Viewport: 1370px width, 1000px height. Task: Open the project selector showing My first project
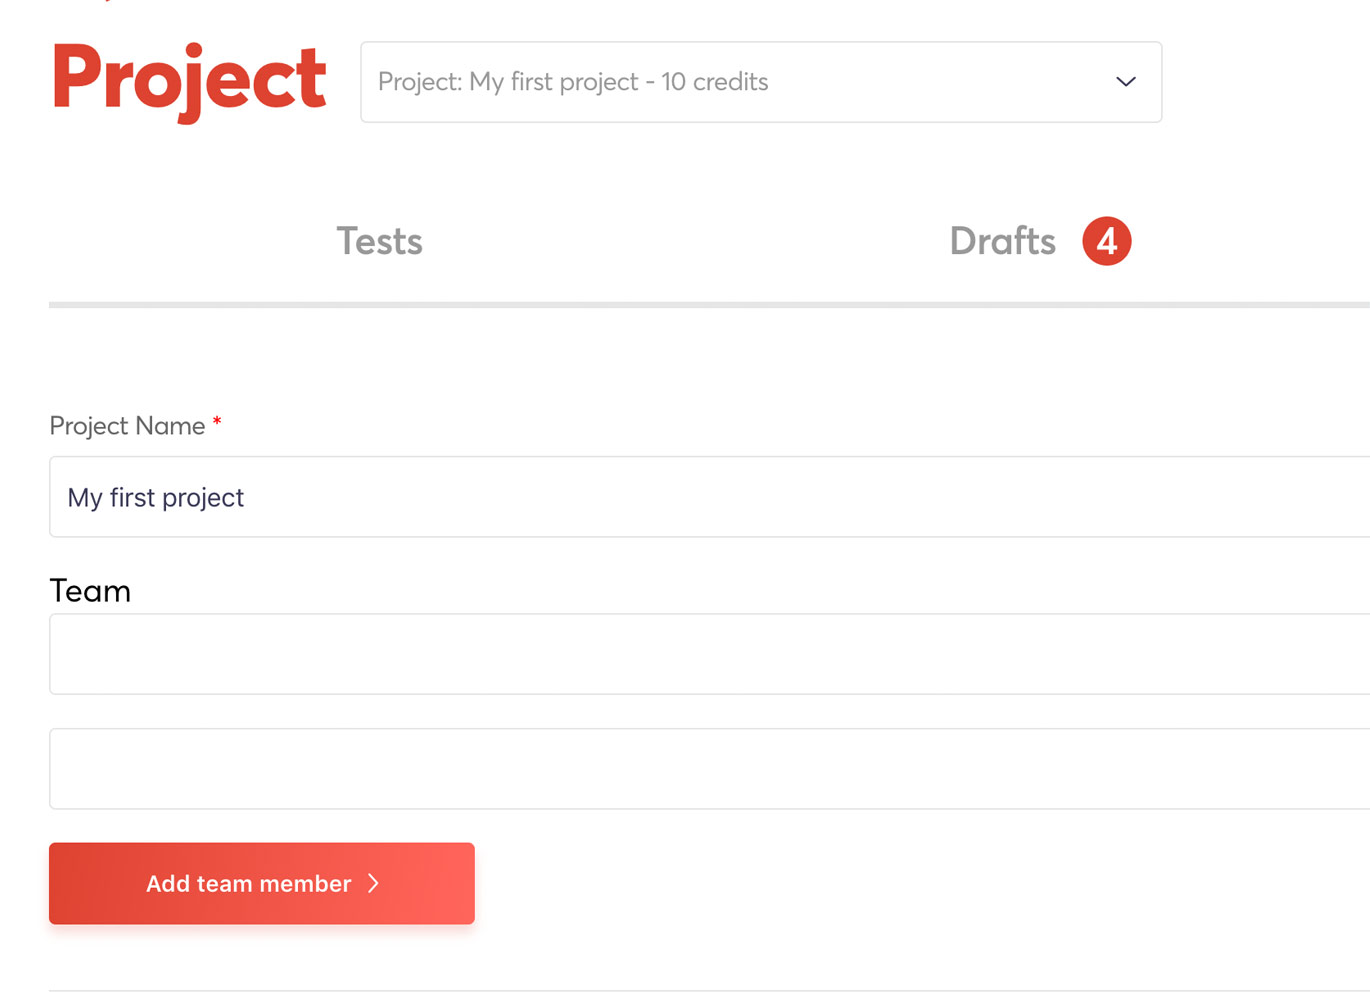[760, 82]
